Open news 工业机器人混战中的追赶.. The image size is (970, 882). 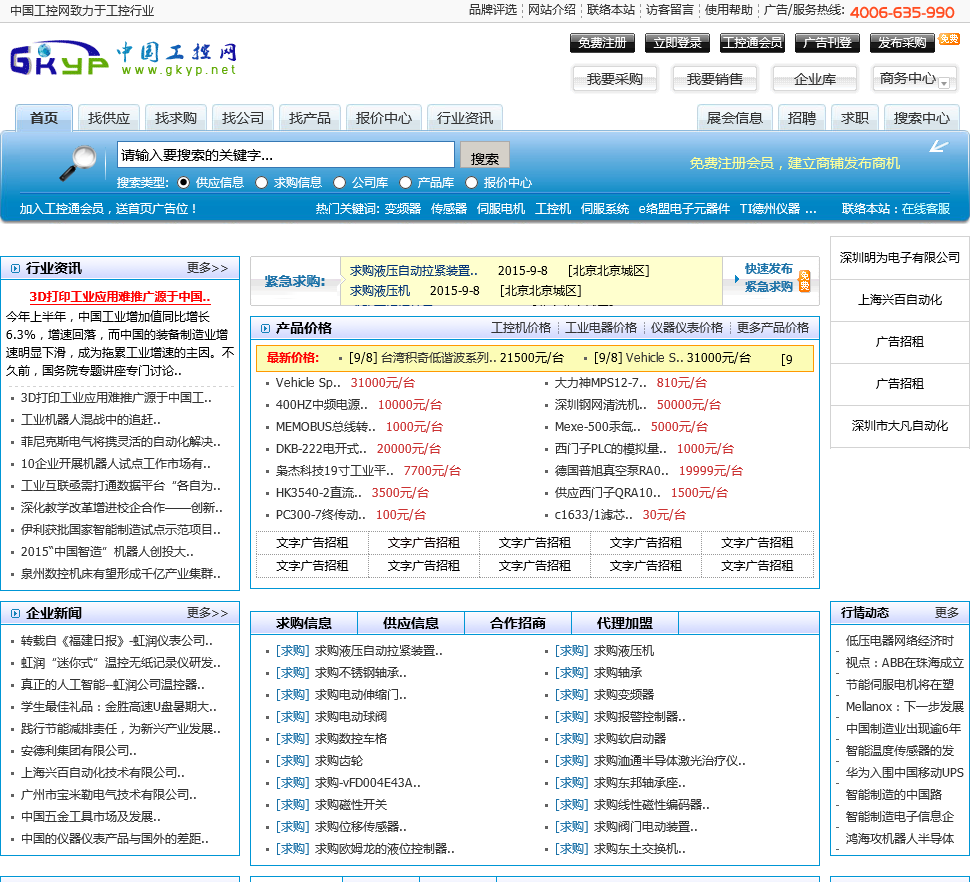(90, 419)
